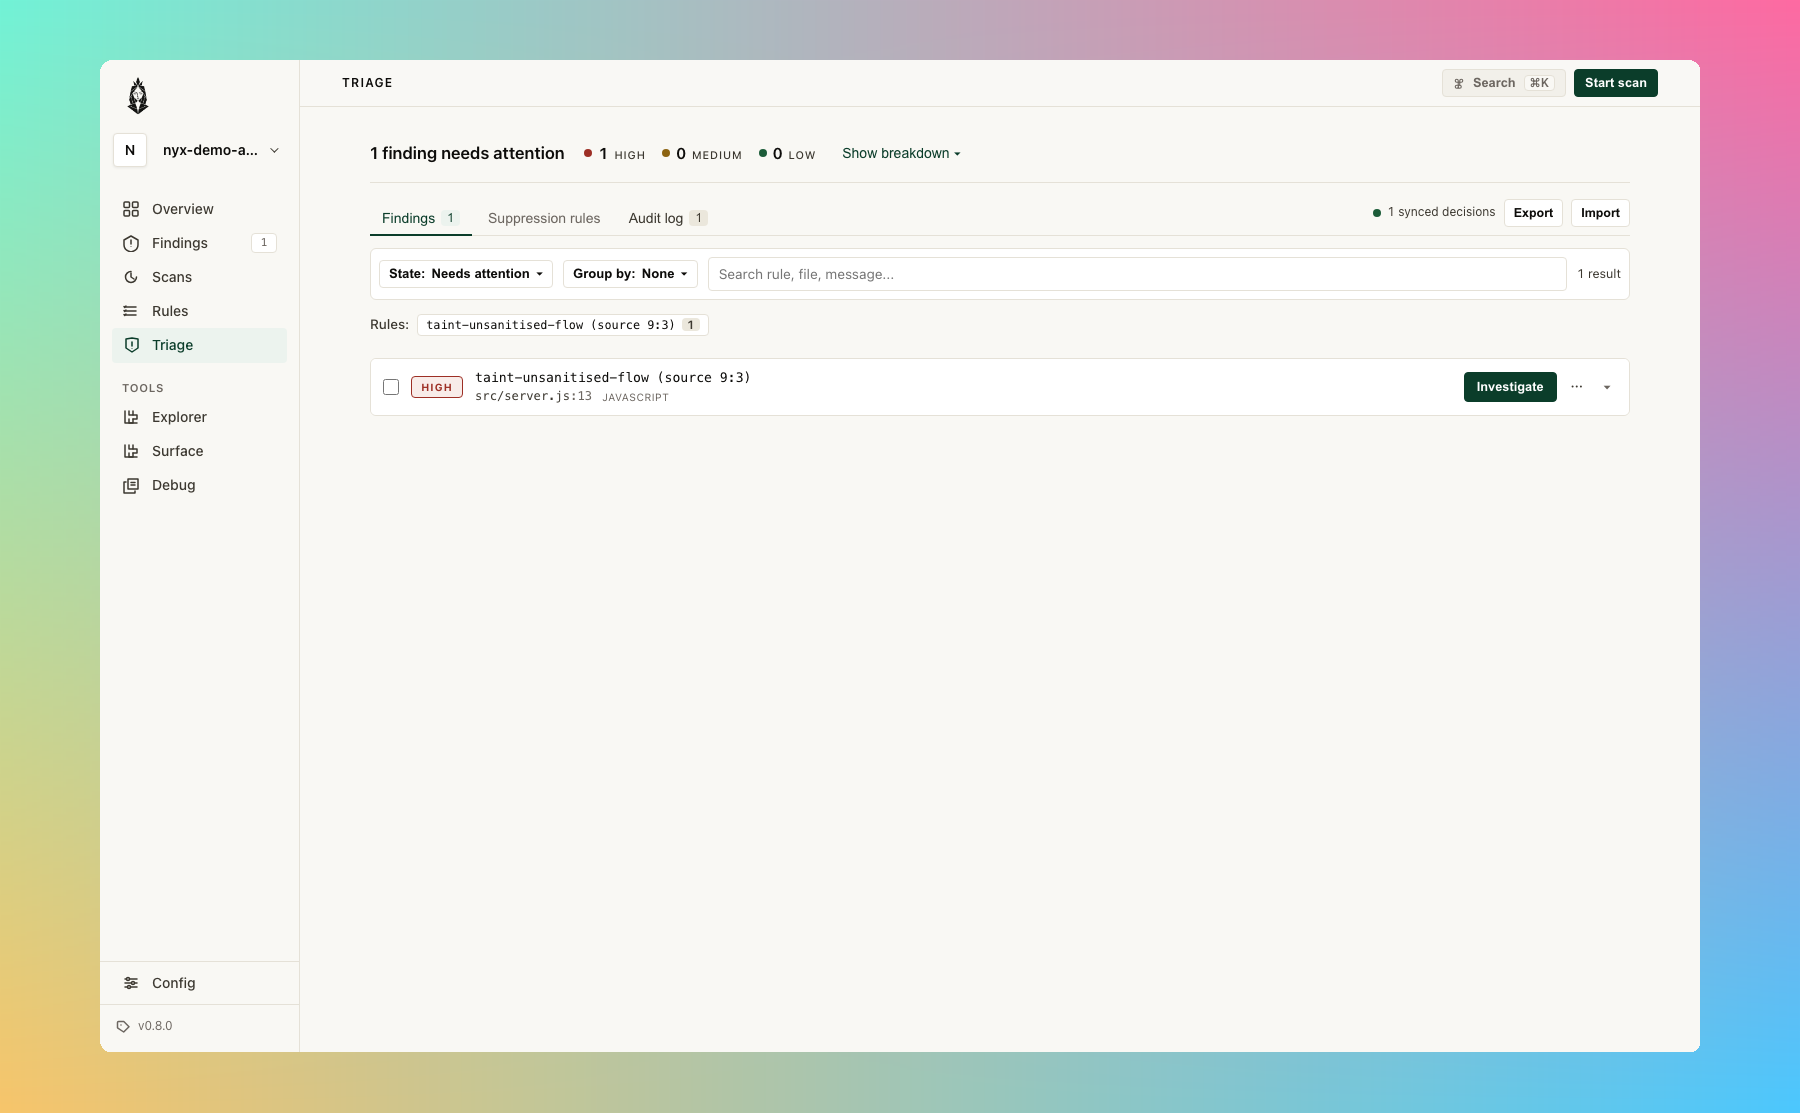Expand the finding row details caret

pos(1607,387)
